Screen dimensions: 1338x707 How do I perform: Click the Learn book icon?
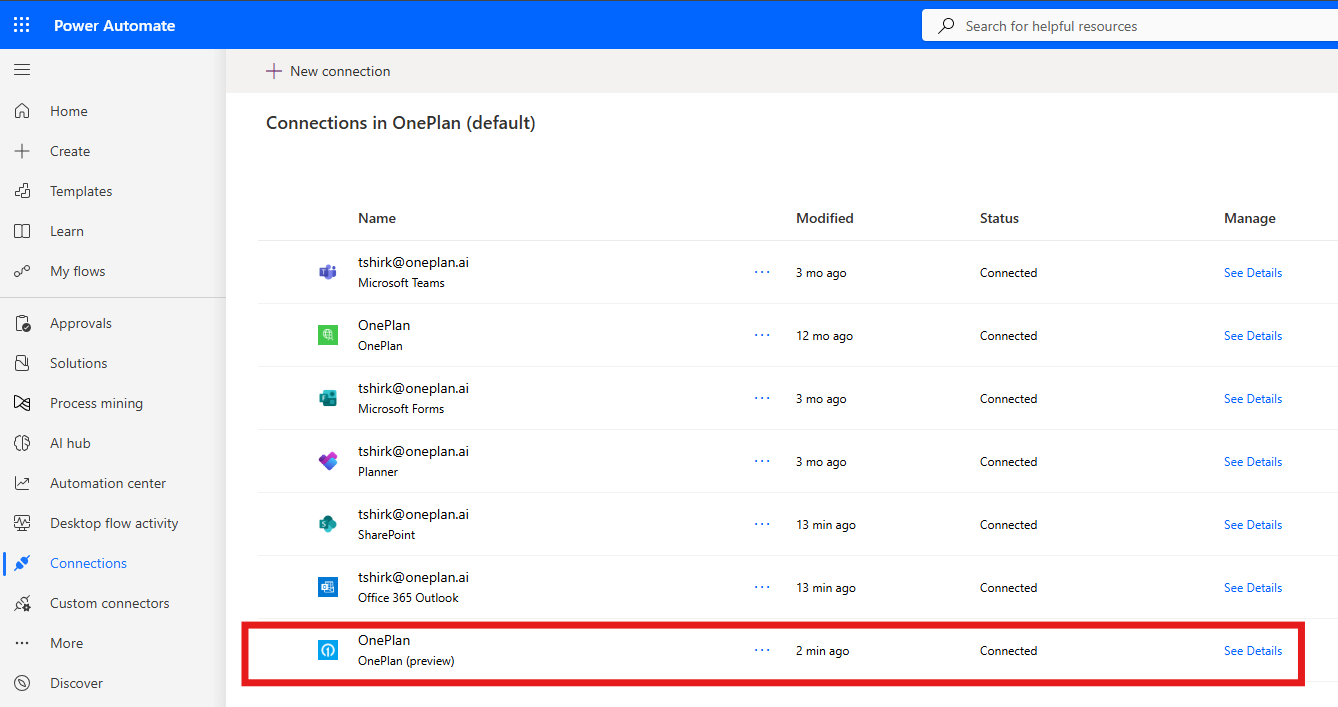point(22,231)
